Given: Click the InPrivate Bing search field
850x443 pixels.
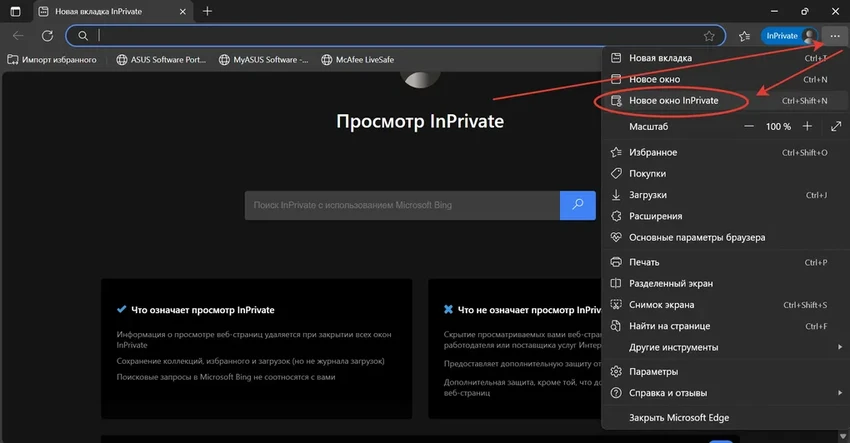Looking at the screenshot, I should 402,205.
